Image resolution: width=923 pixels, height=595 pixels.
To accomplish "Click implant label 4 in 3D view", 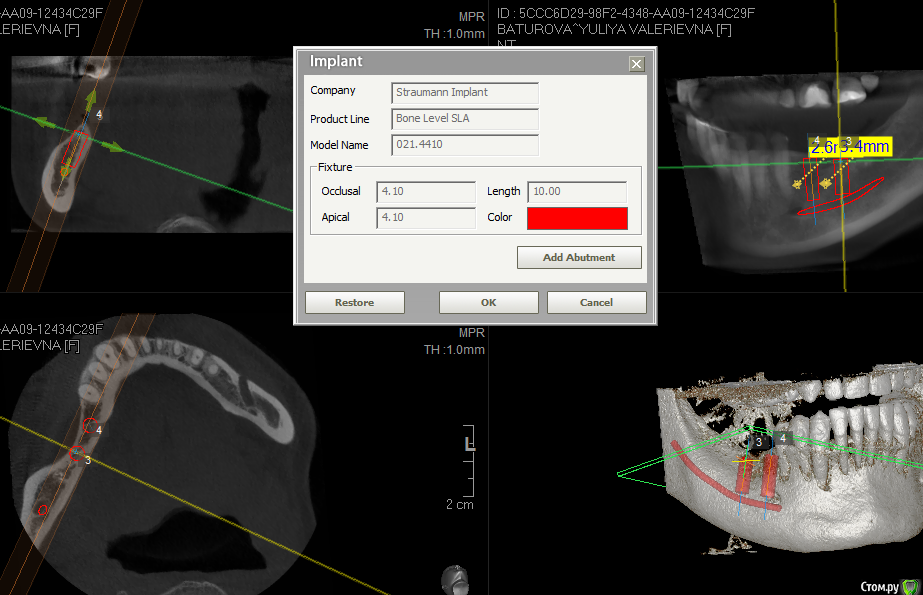I will point(783,438).
